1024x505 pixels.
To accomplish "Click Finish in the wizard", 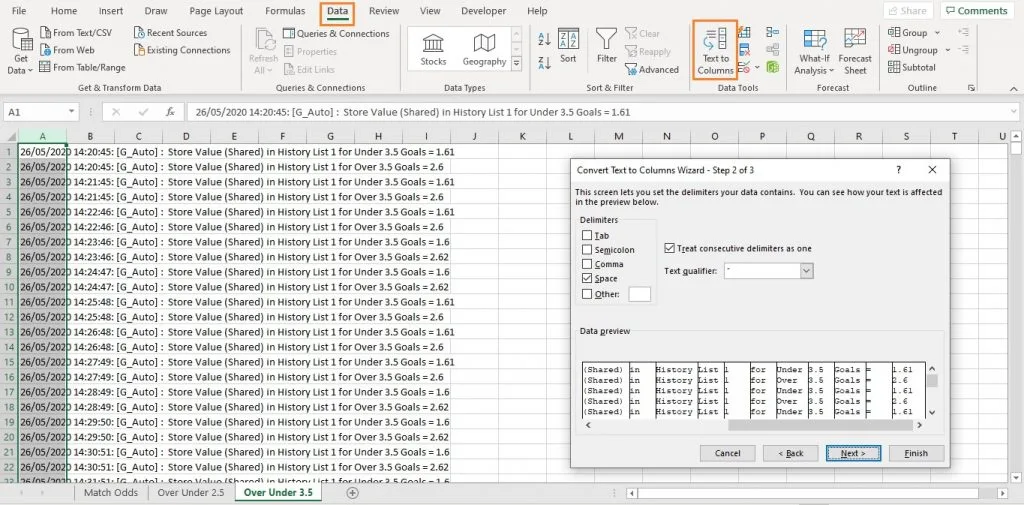I will (916, 453).
